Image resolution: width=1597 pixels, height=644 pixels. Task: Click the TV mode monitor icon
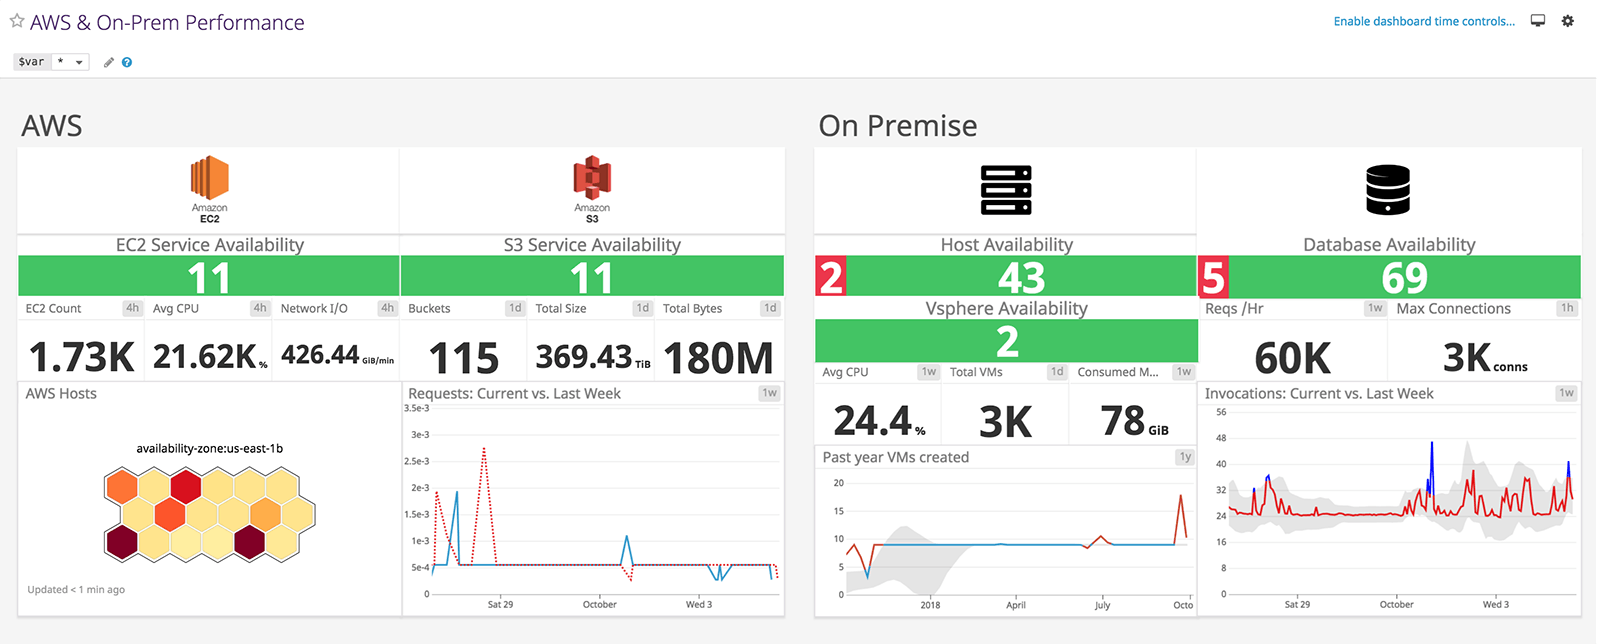(1538, 21)
